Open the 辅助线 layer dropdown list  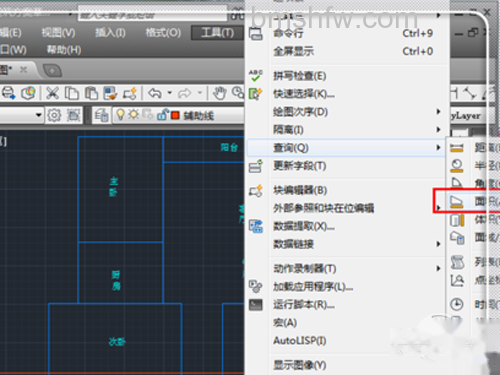point(179,115)
